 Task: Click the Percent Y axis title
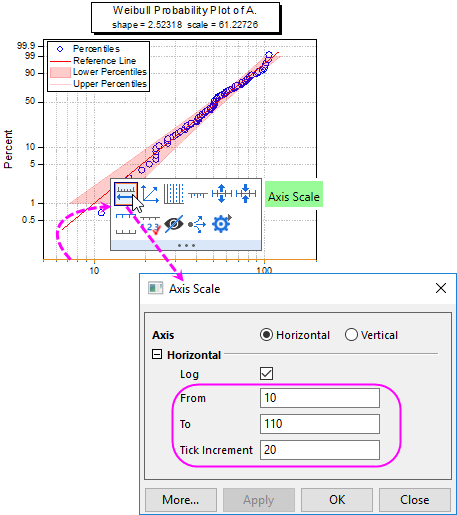[8, 149]
